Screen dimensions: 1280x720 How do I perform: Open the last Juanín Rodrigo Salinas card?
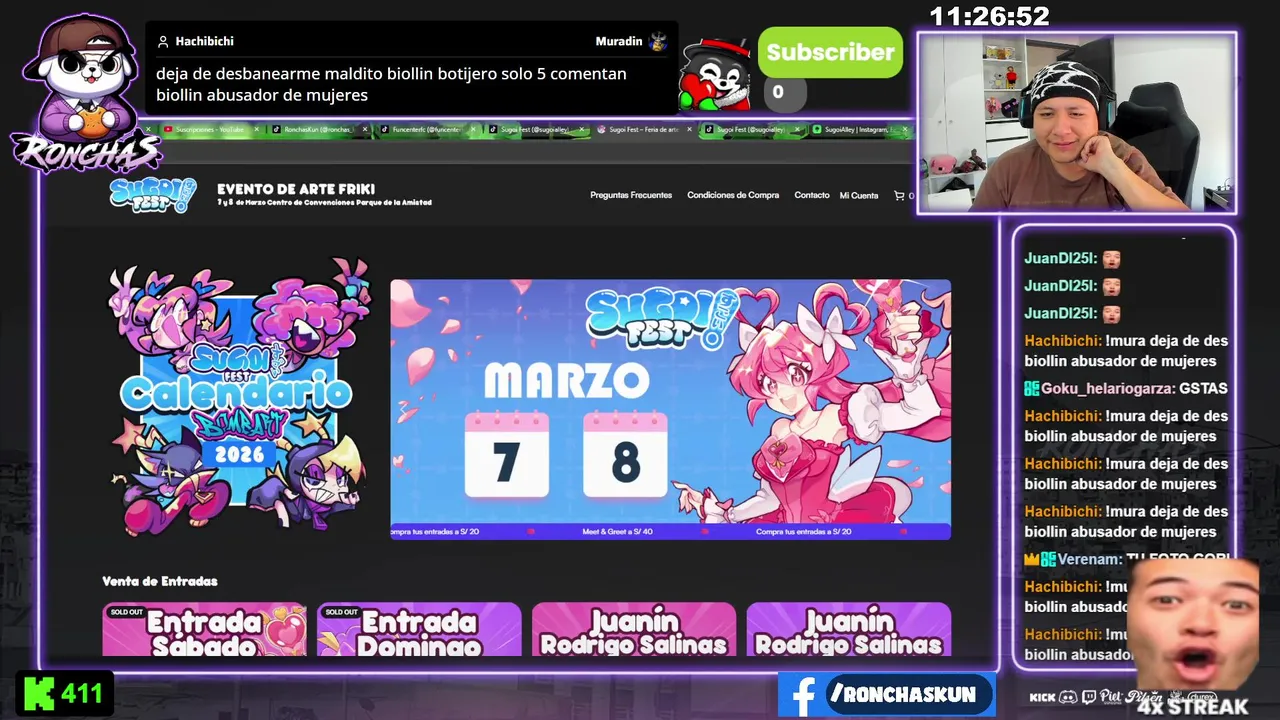tap(848, 630)
